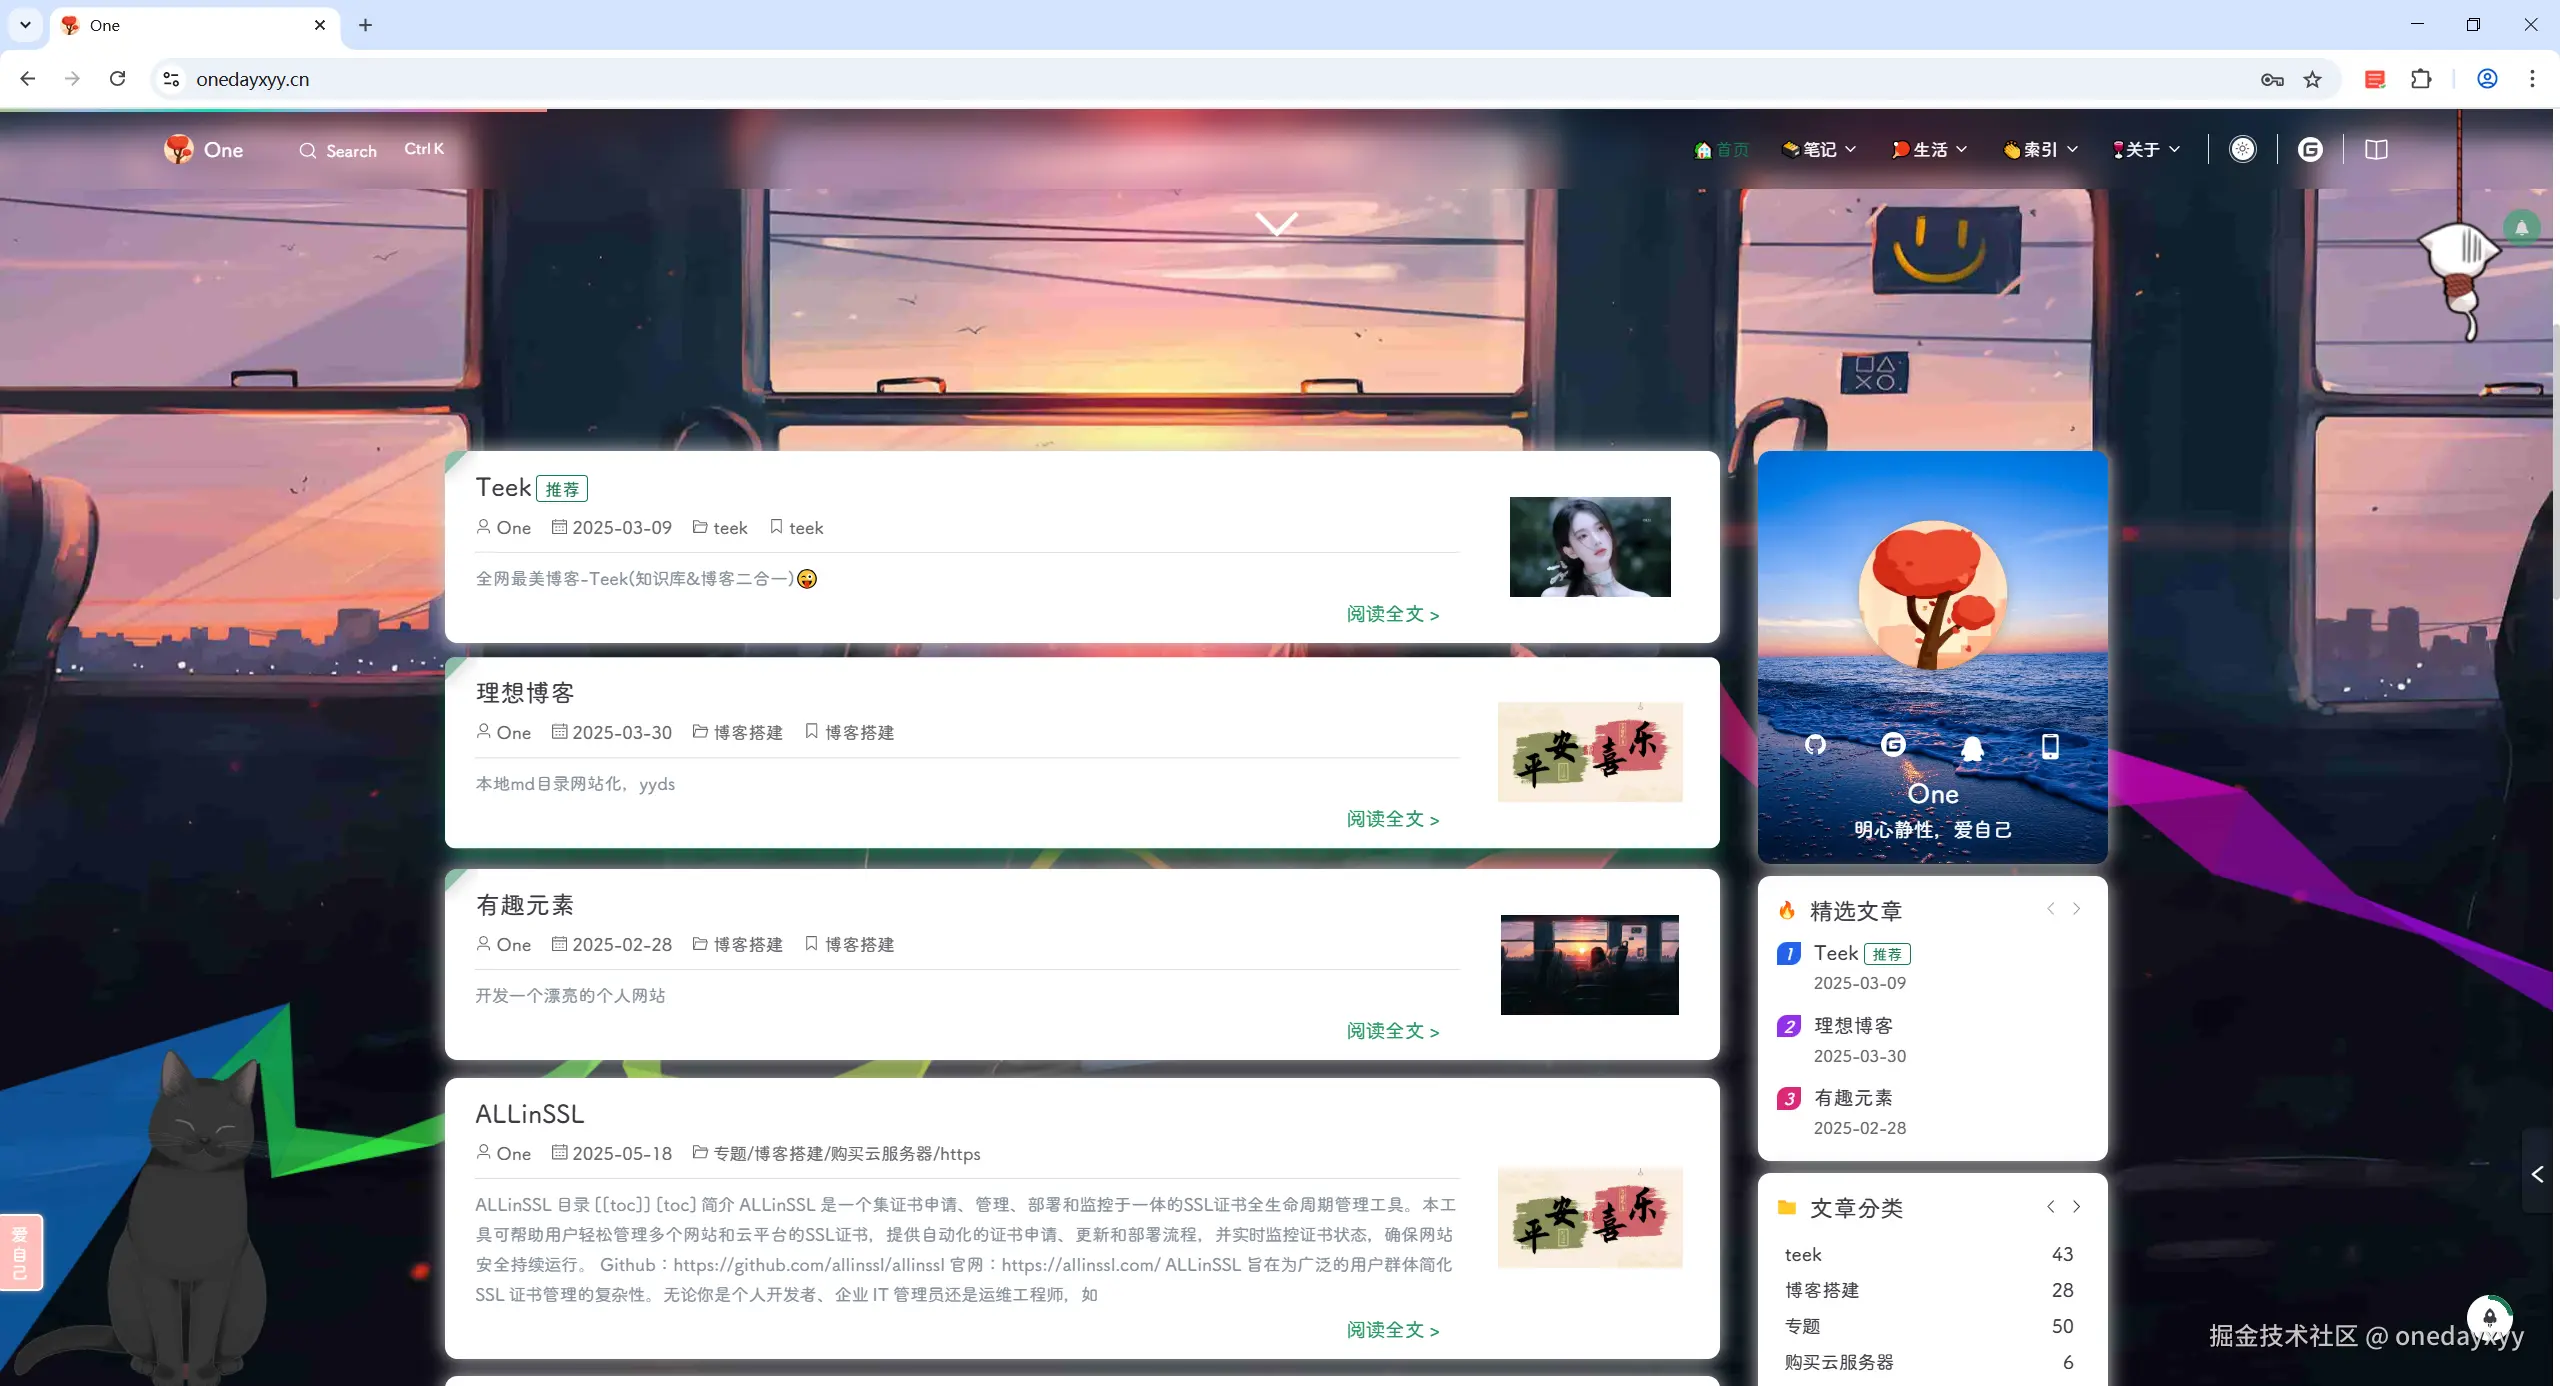Open the GitHub icon on profile card
The image size is (2560, 1386).
point(1815,745)
